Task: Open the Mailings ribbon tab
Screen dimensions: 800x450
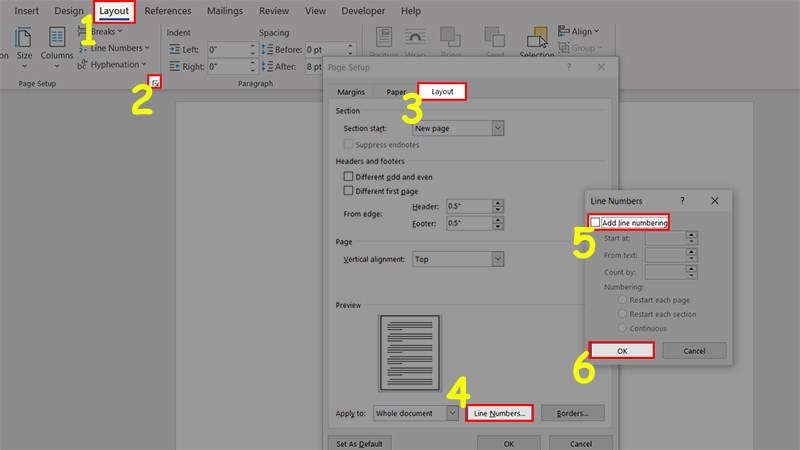Action: click(x=224, y=11)
